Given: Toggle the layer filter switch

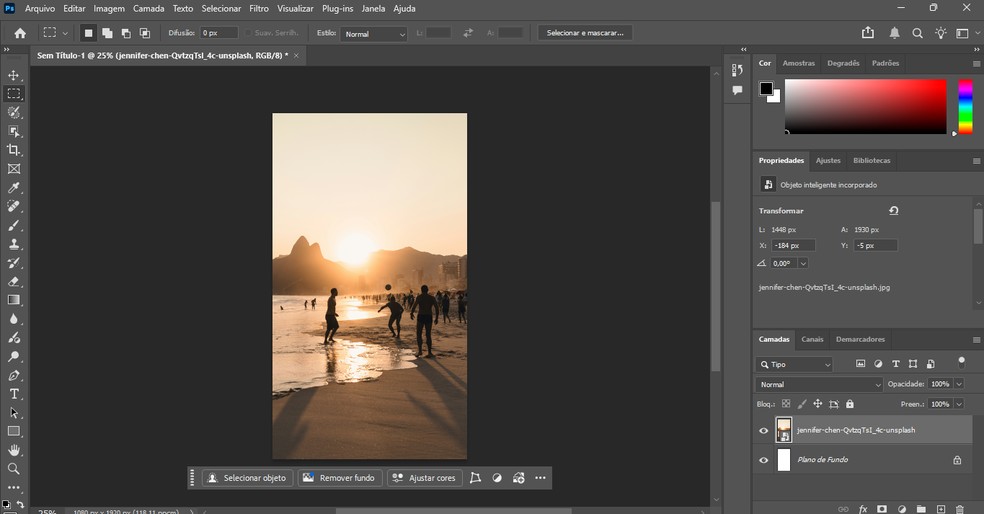Looking at the screenshot, I should click(962, 361).
